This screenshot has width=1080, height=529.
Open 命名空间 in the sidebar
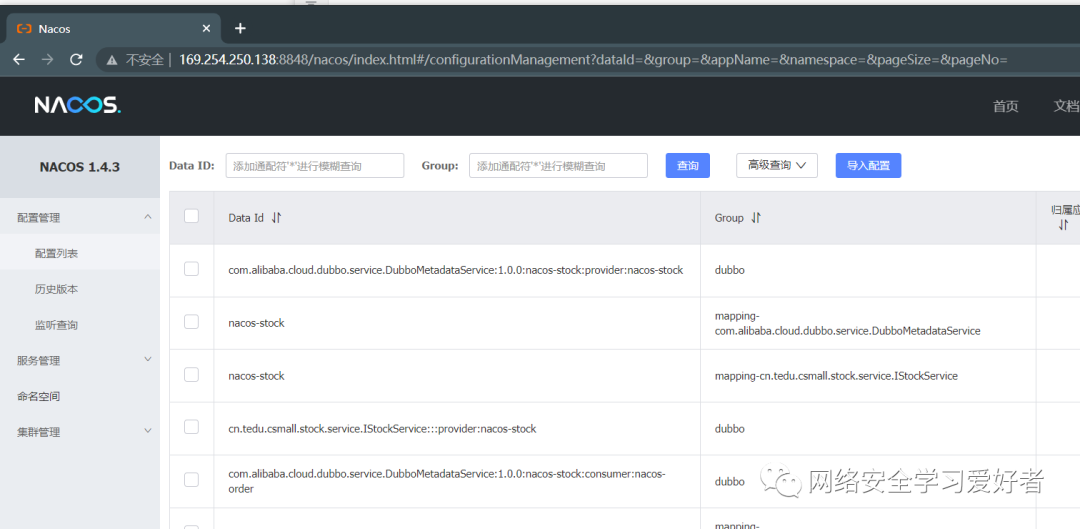pyautogui.click(x=39, y=397)
